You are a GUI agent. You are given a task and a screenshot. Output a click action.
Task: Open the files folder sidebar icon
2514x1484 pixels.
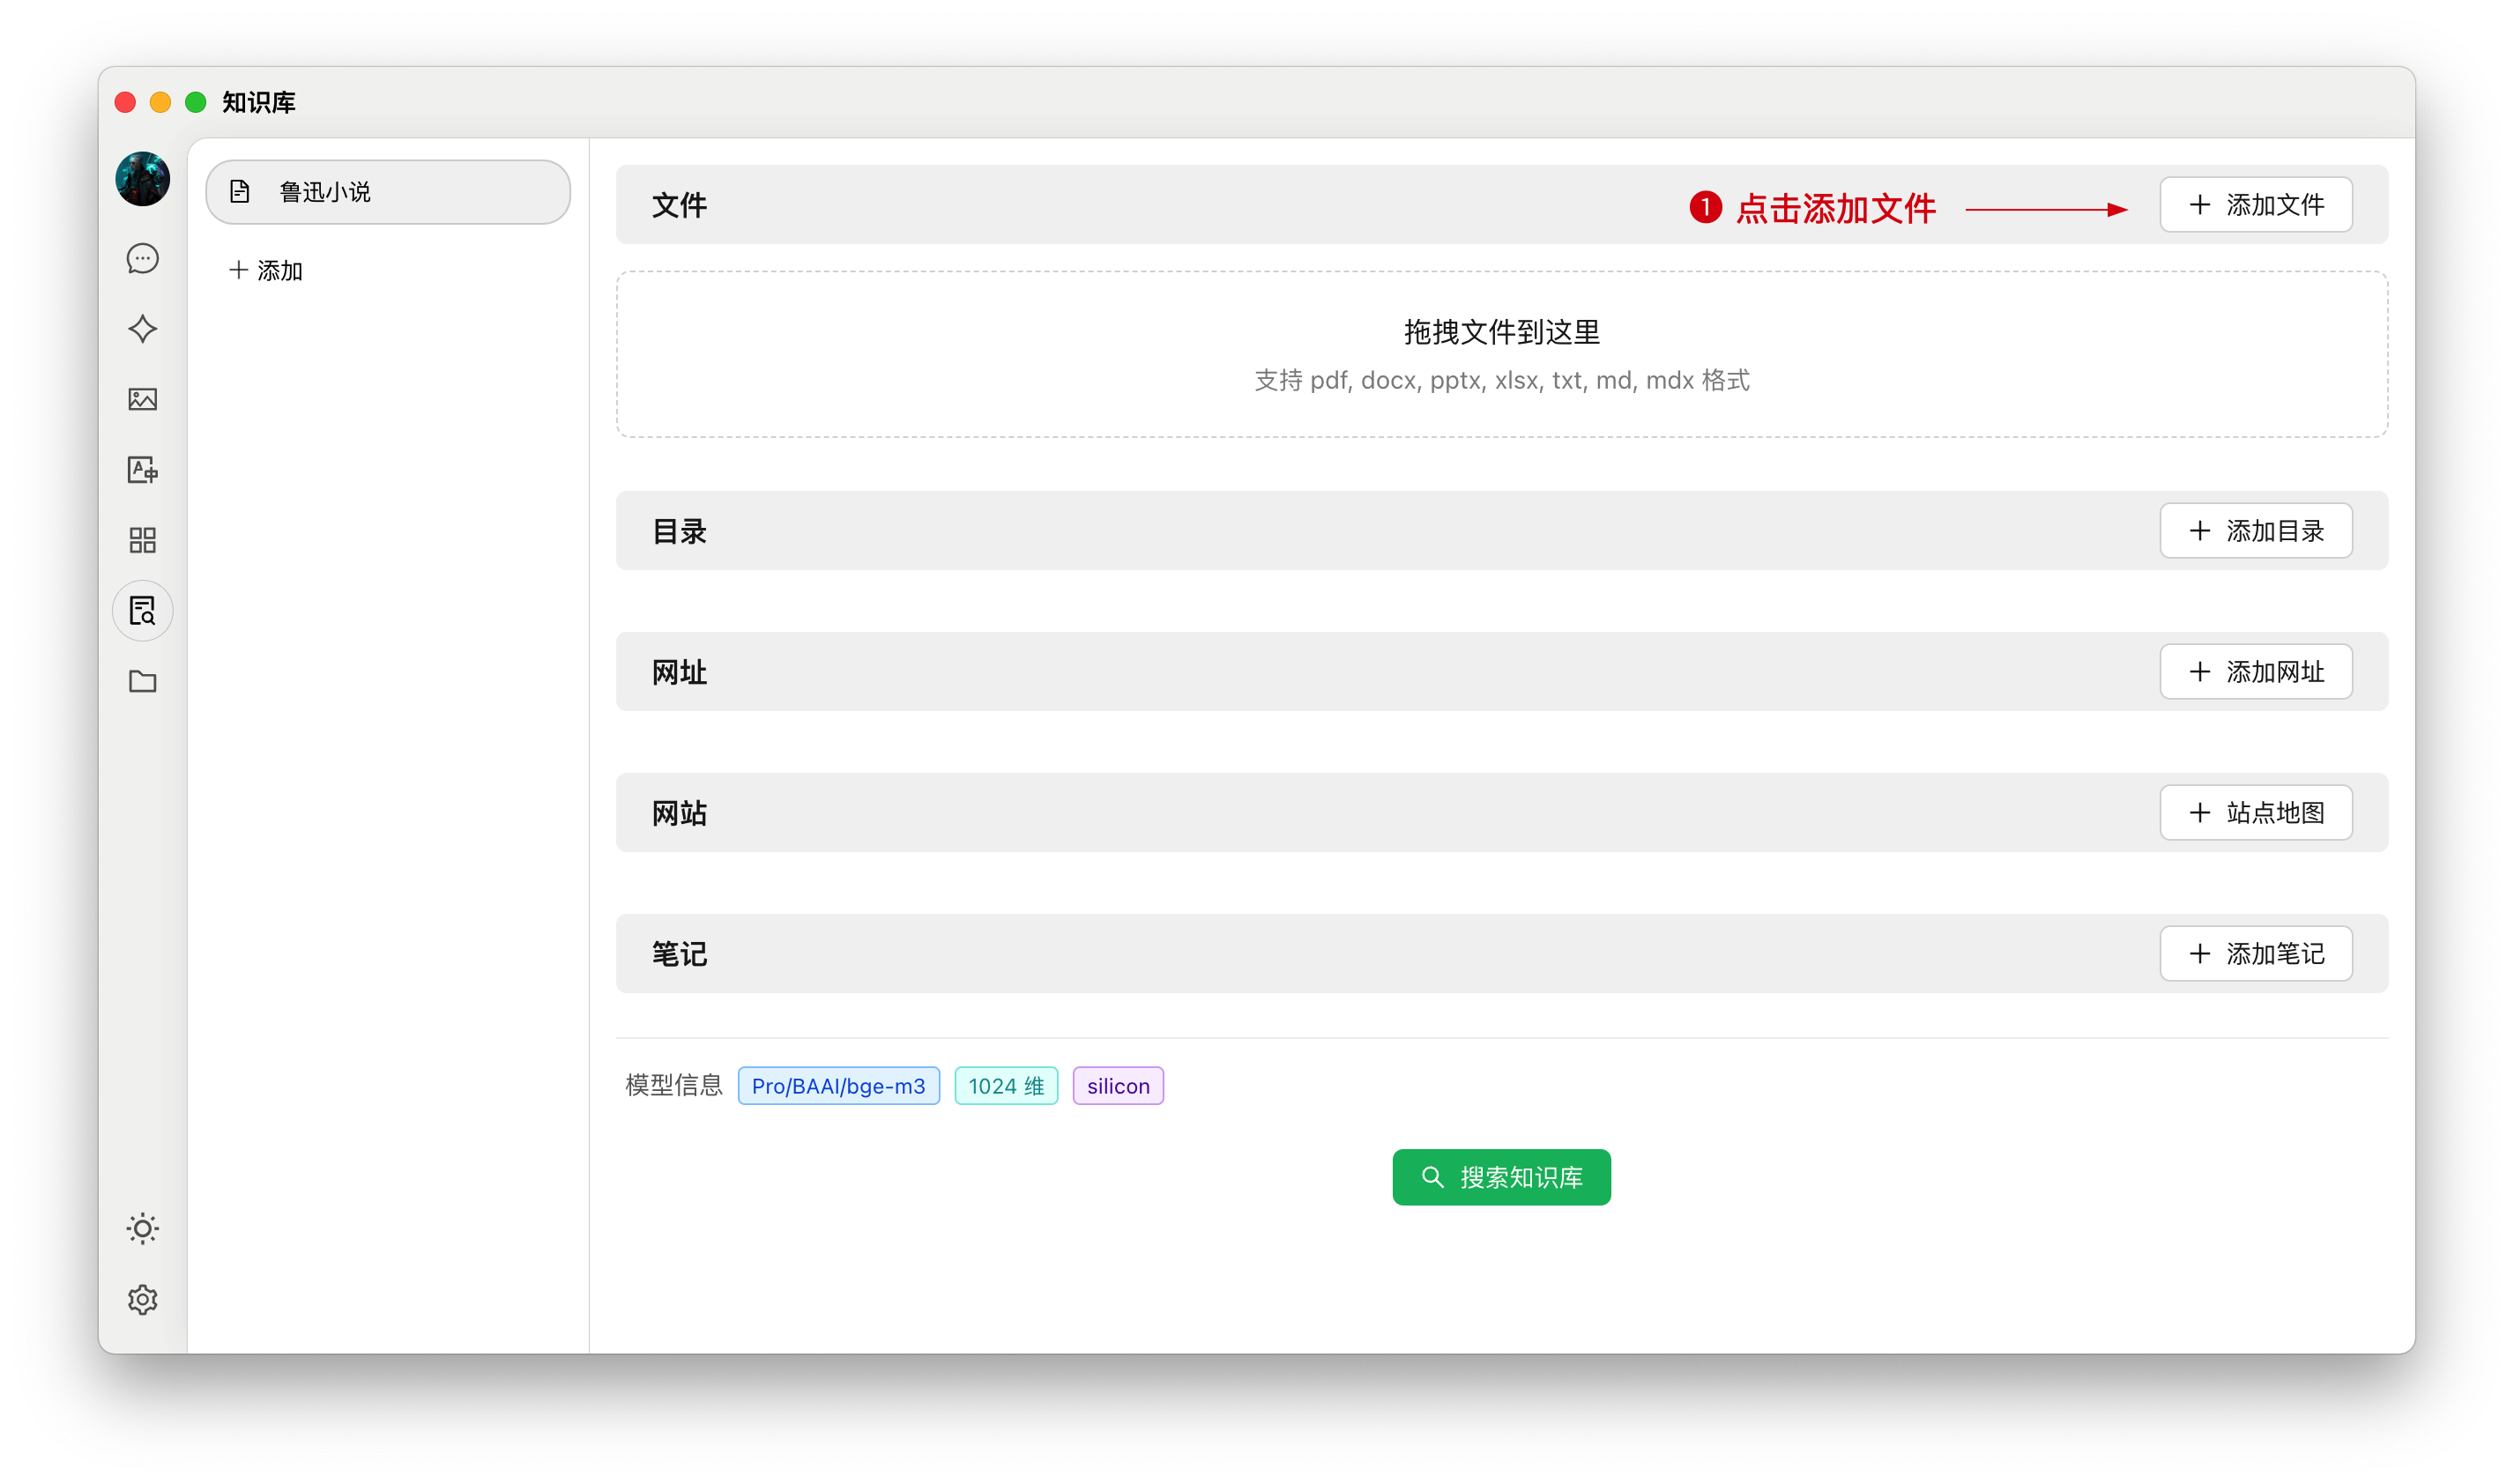pyautogui.click(x=143, y=681)
